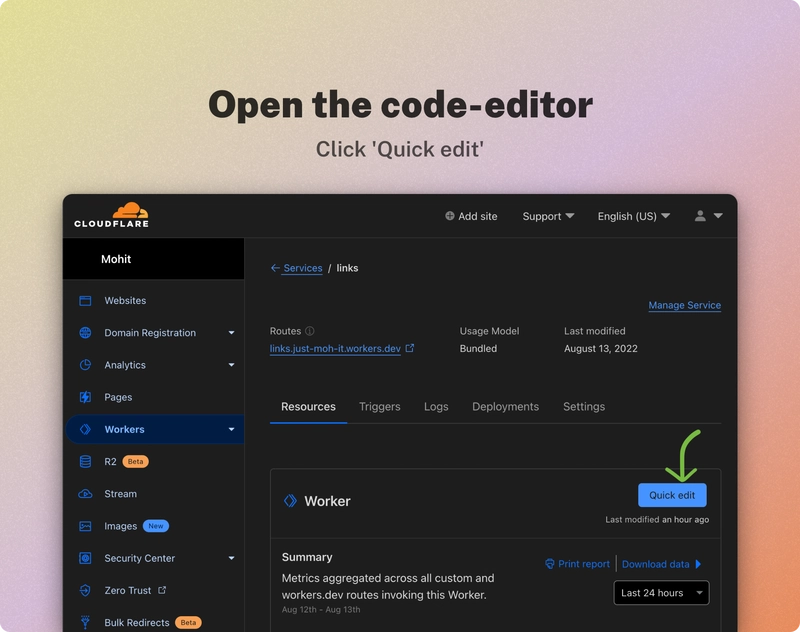
Task: Switch to the Triggers tab
Action: click(380, 407)
